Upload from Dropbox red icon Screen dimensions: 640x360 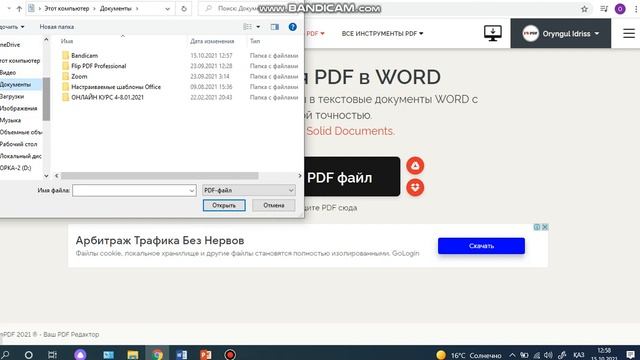point(415,188)
